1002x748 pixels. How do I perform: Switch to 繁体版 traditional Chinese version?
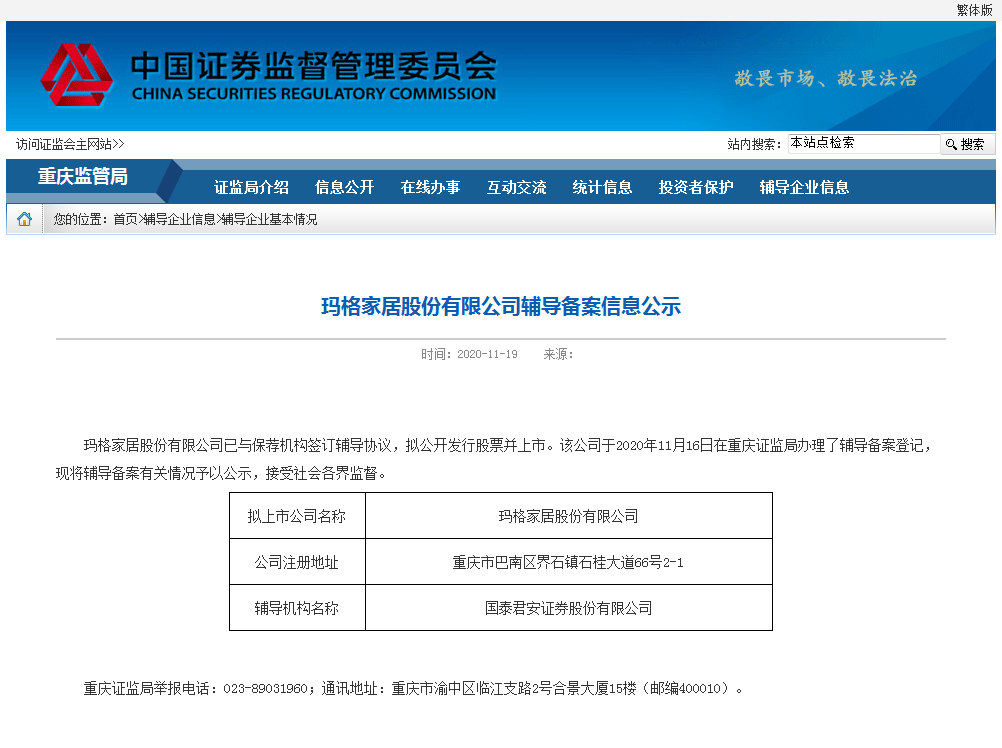pyautogui.click(x=975, y=10)
